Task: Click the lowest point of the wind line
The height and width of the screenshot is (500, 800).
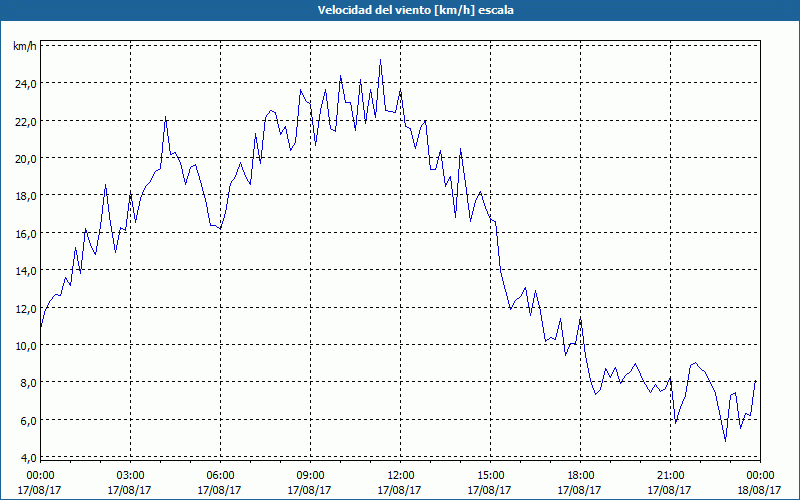Action: coord(725,441)
